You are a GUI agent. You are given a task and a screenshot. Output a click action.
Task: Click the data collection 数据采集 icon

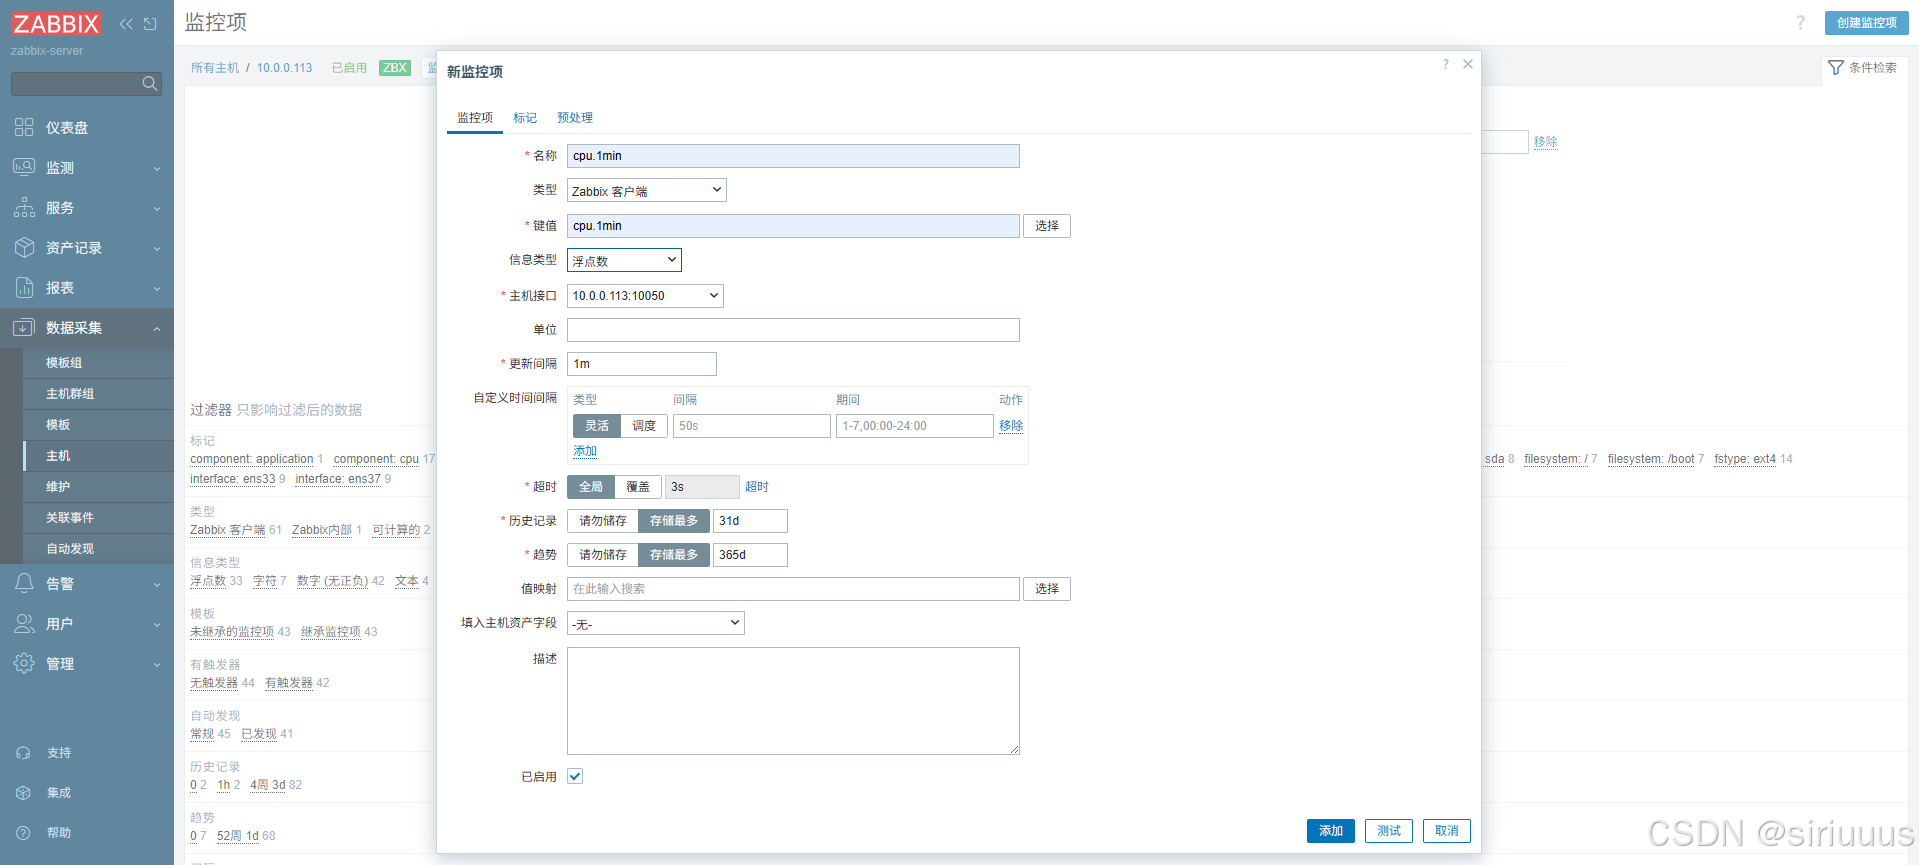[24, 327]
